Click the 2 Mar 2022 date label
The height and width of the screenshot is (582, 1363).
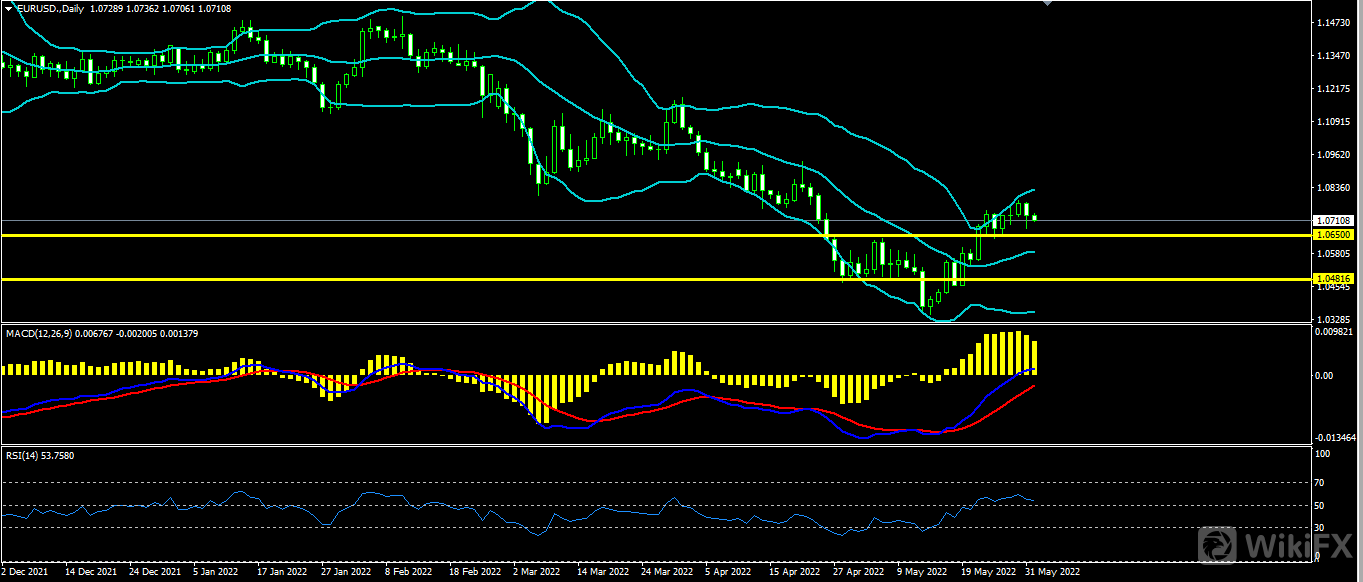coord(537,573)
